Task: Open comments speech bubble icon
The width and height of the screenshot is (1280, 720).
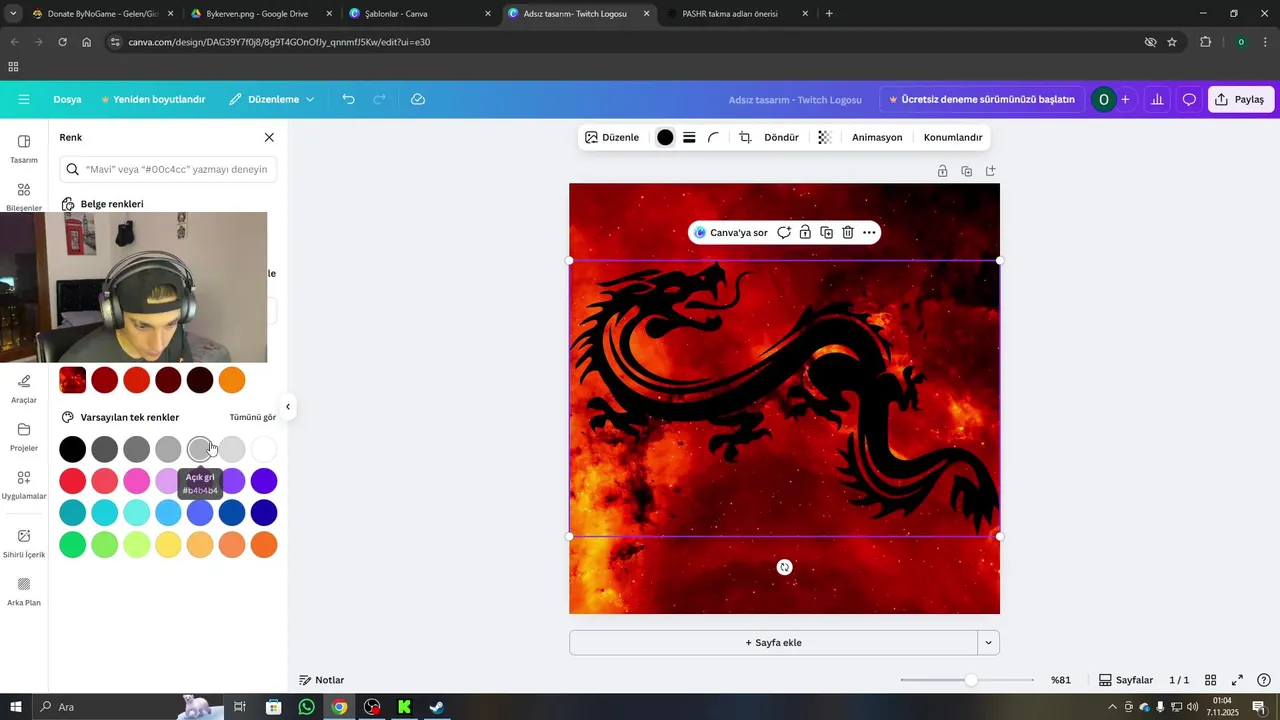Action: [x=1189, y=99]
